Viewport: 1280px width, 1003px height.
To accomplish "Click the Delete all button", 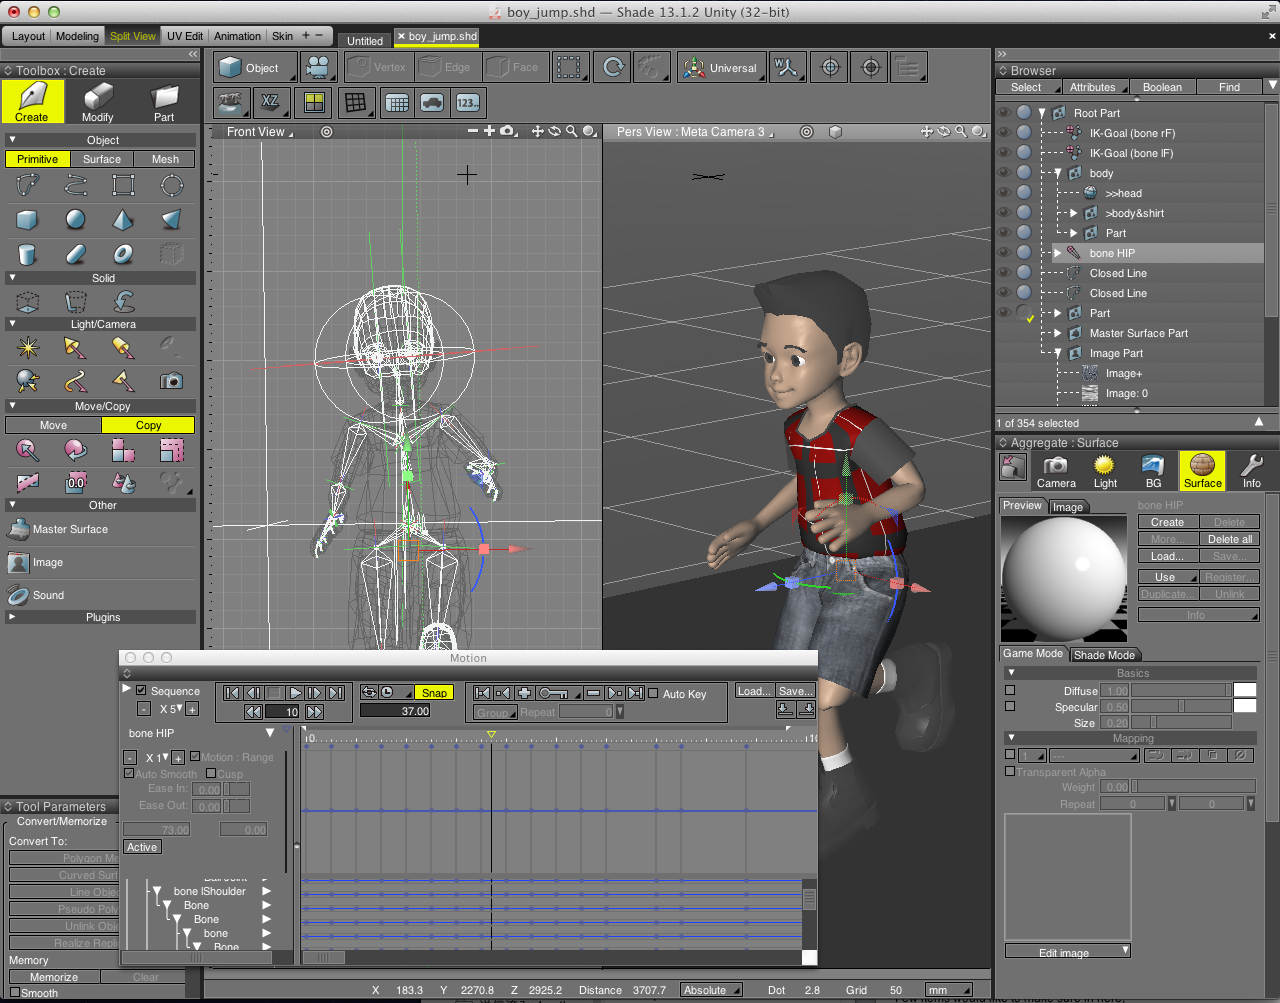I will pyautogui.click(x=1229, y=539).
